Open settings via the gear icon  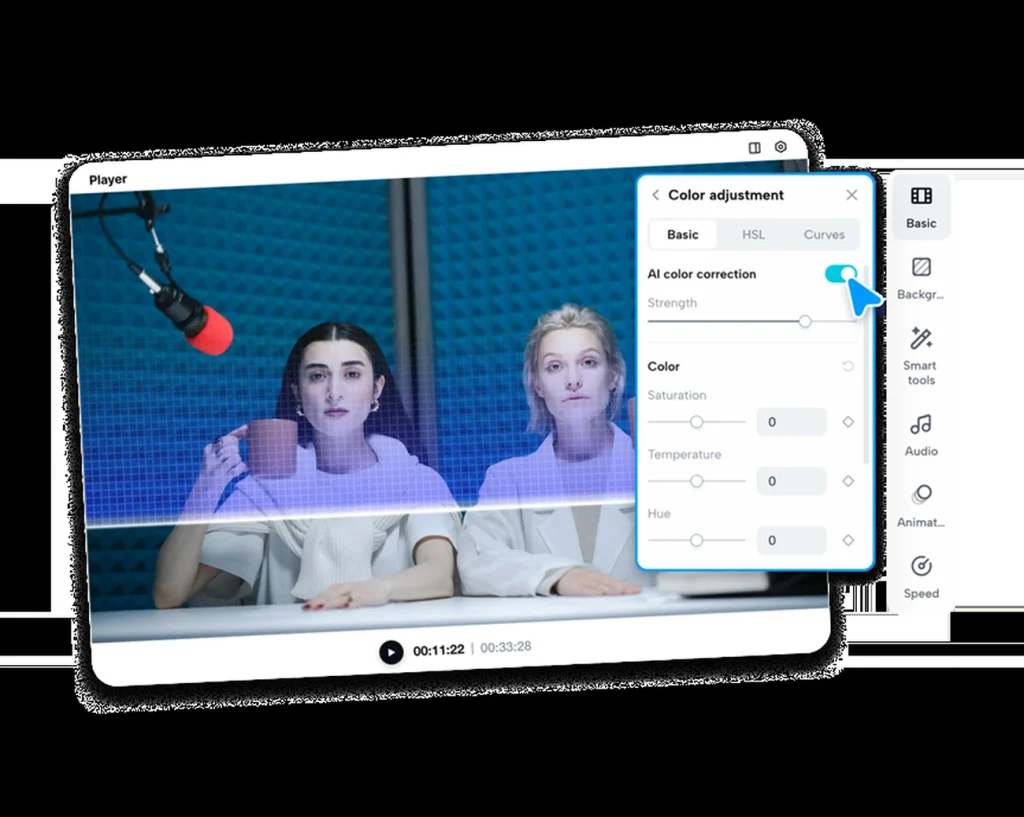[x=780, y=147]
